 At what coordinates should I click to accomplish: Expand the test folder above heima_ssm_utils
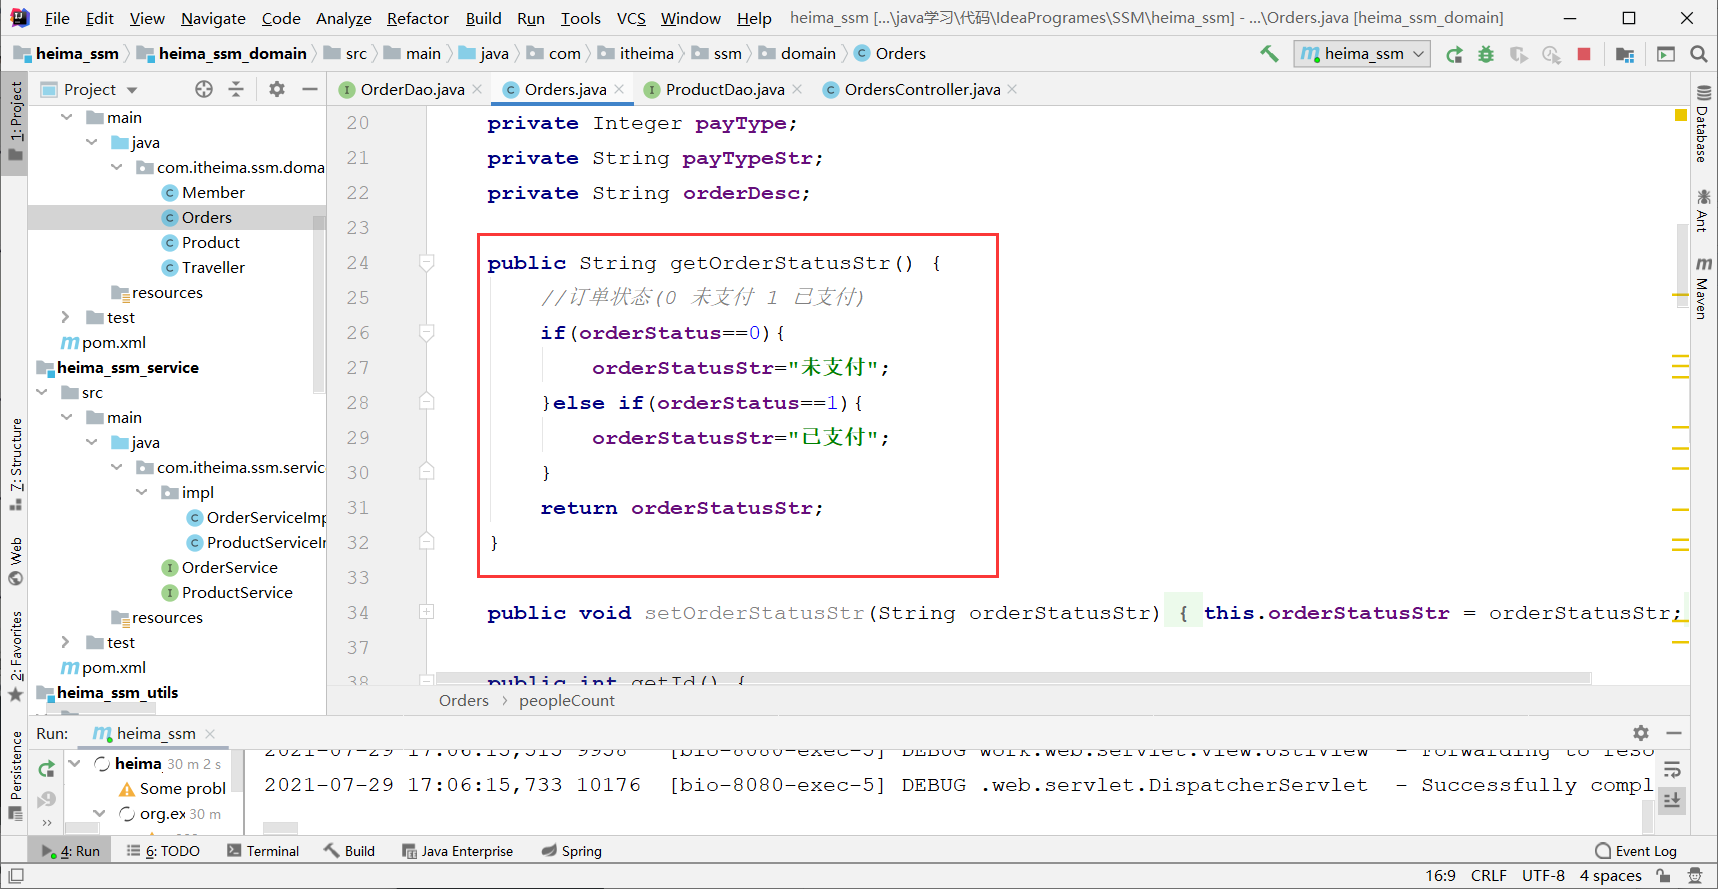(65, 642)
